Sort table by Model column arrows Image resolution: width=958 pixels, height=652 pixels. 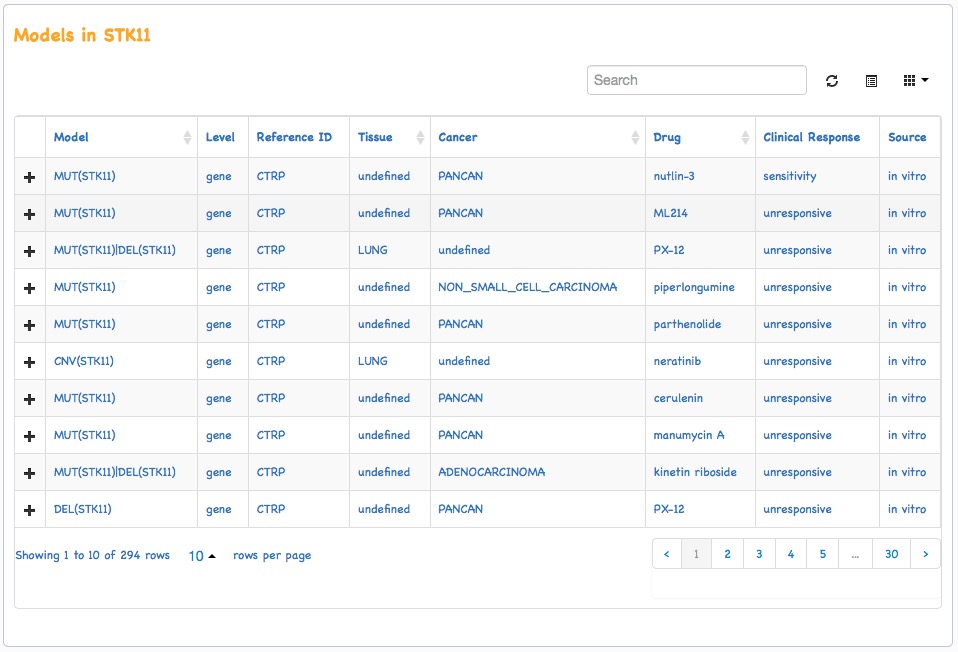[x=187, y=137]
